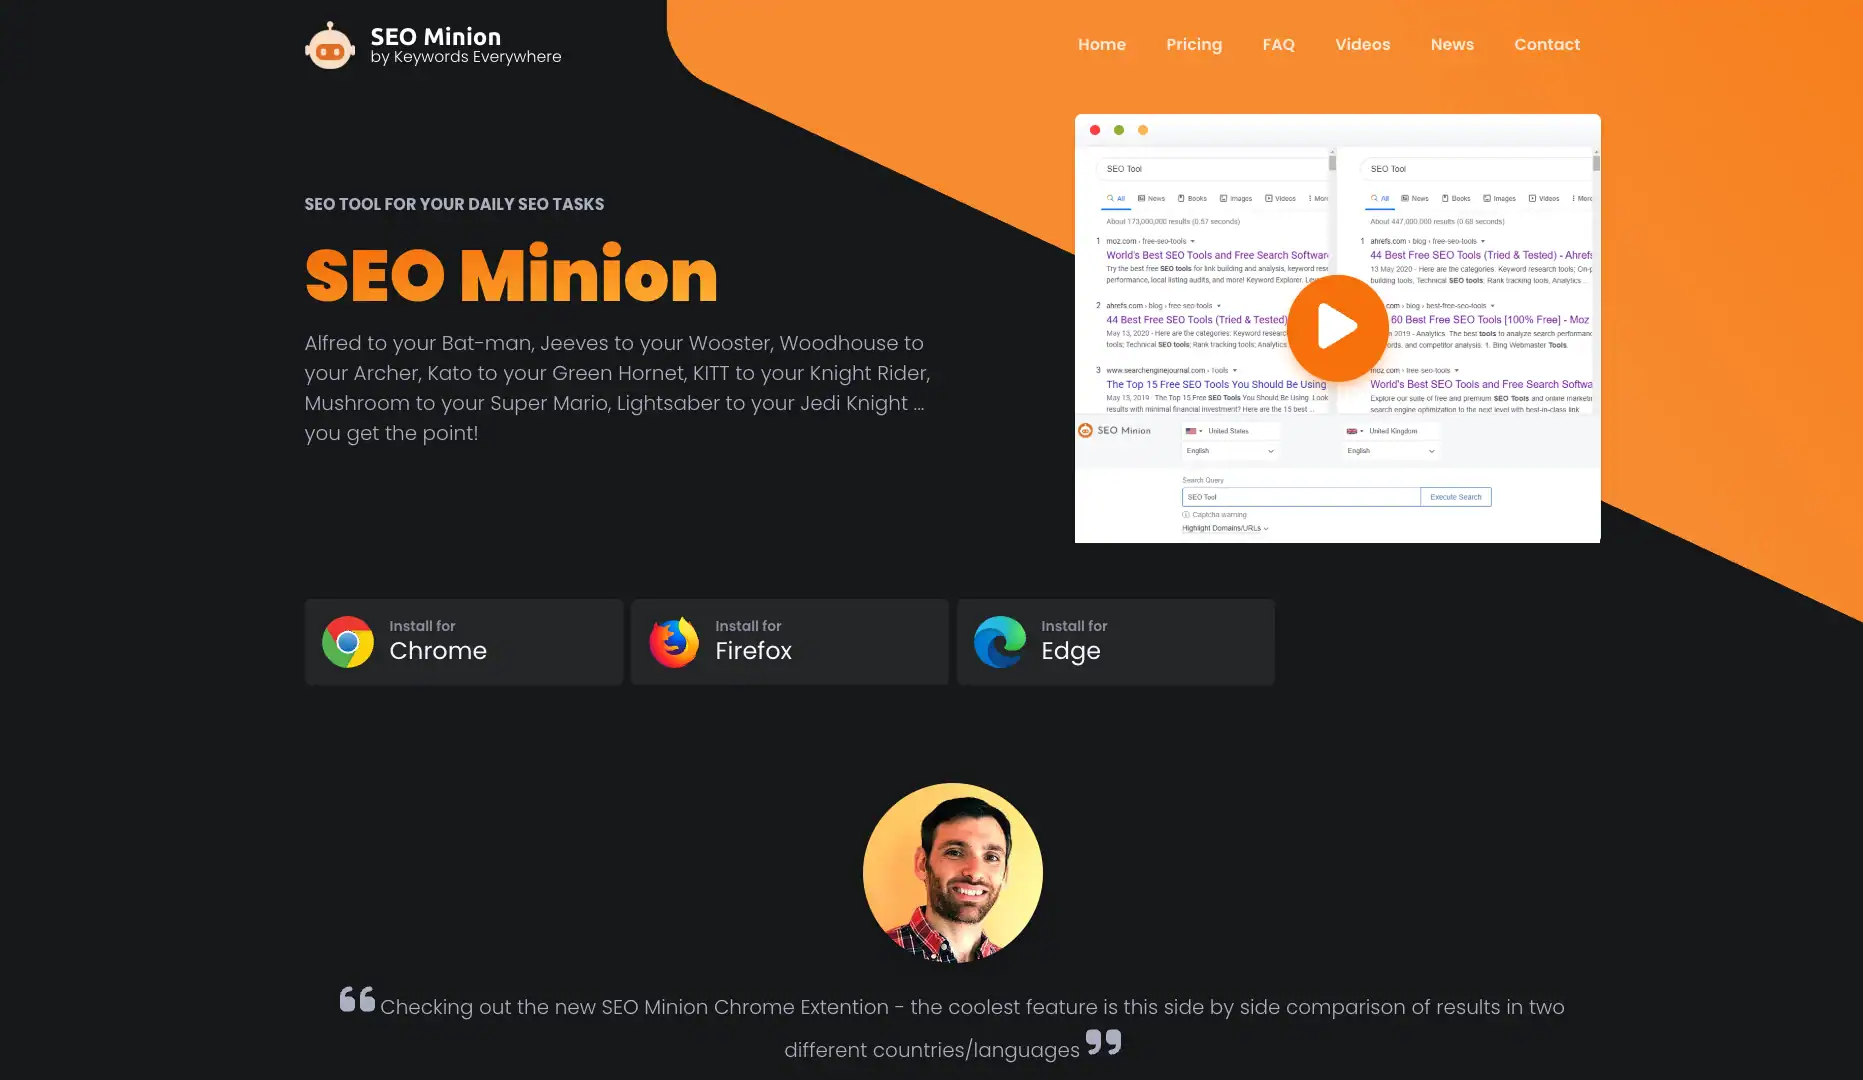Expand Highlight Domains/URLs in the preview
The height and width of the screenshot is (1080, 1863).
pos(1225,528)
